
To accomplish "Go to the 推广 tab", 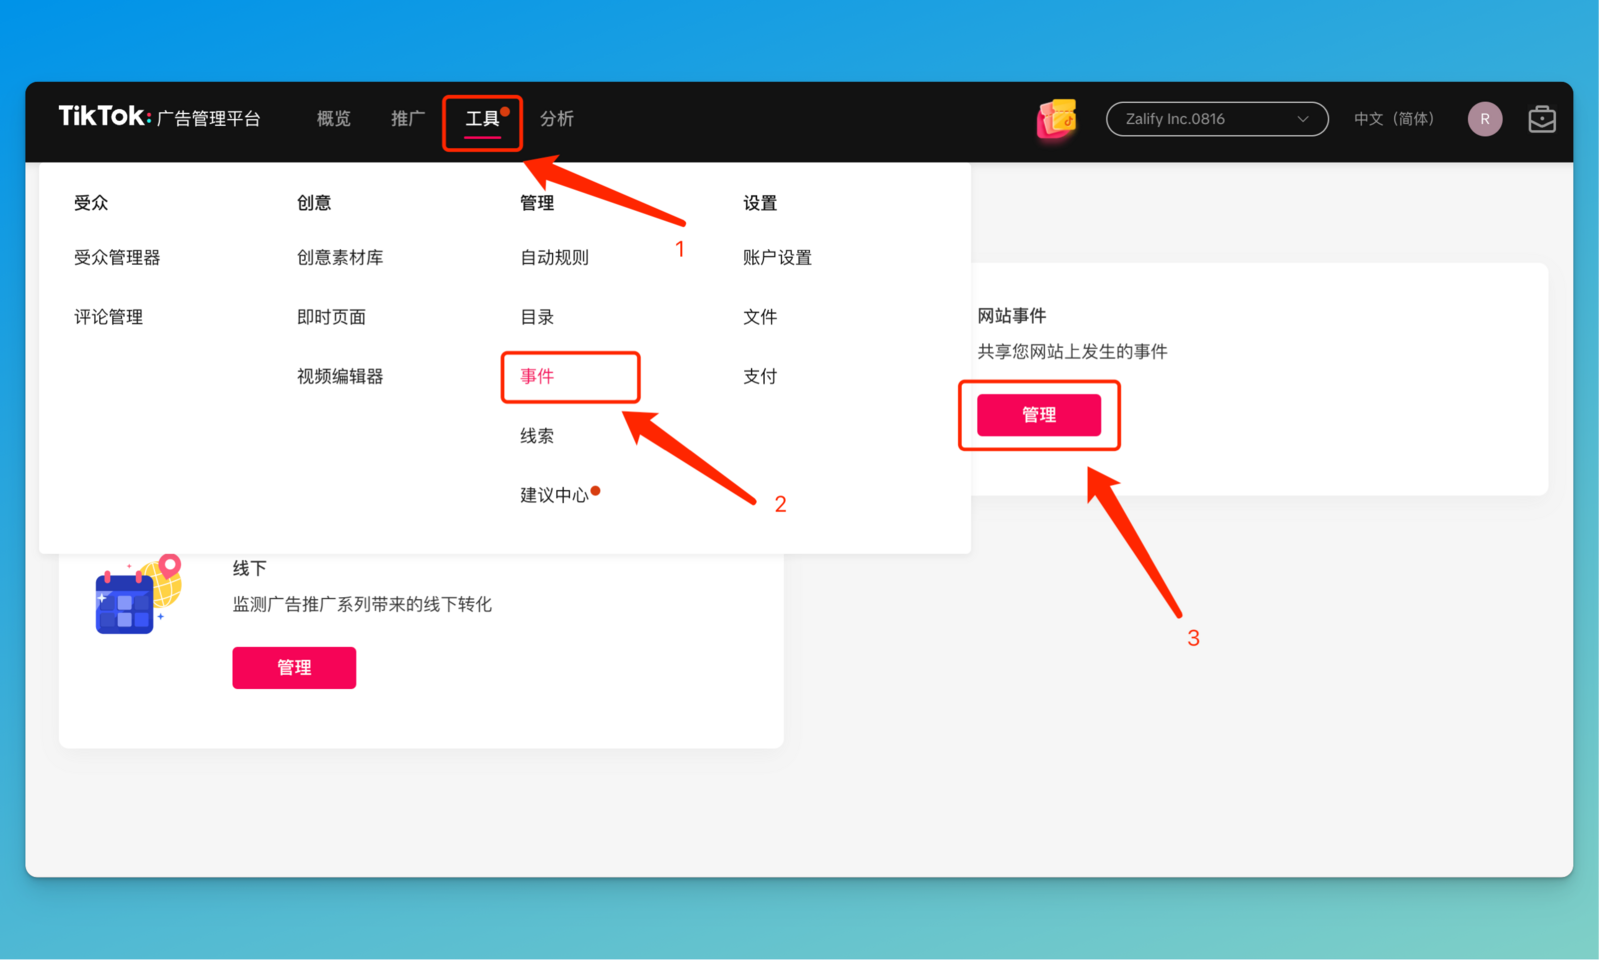I will [407, 119].
